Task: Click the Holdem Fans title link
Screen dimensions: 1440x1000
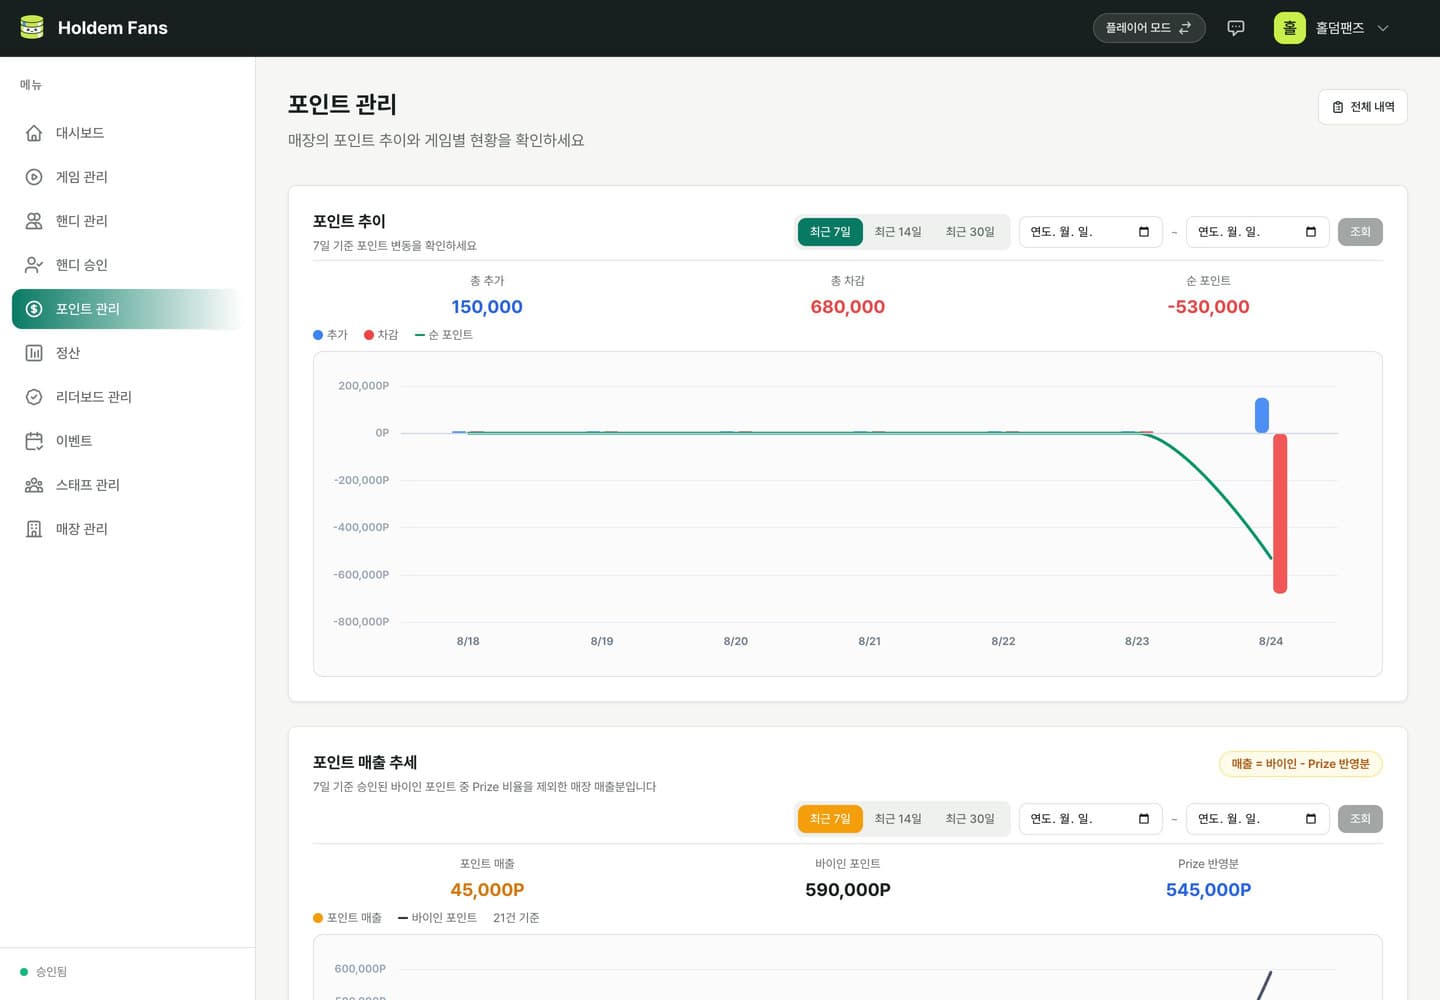Action: (113, 28)
